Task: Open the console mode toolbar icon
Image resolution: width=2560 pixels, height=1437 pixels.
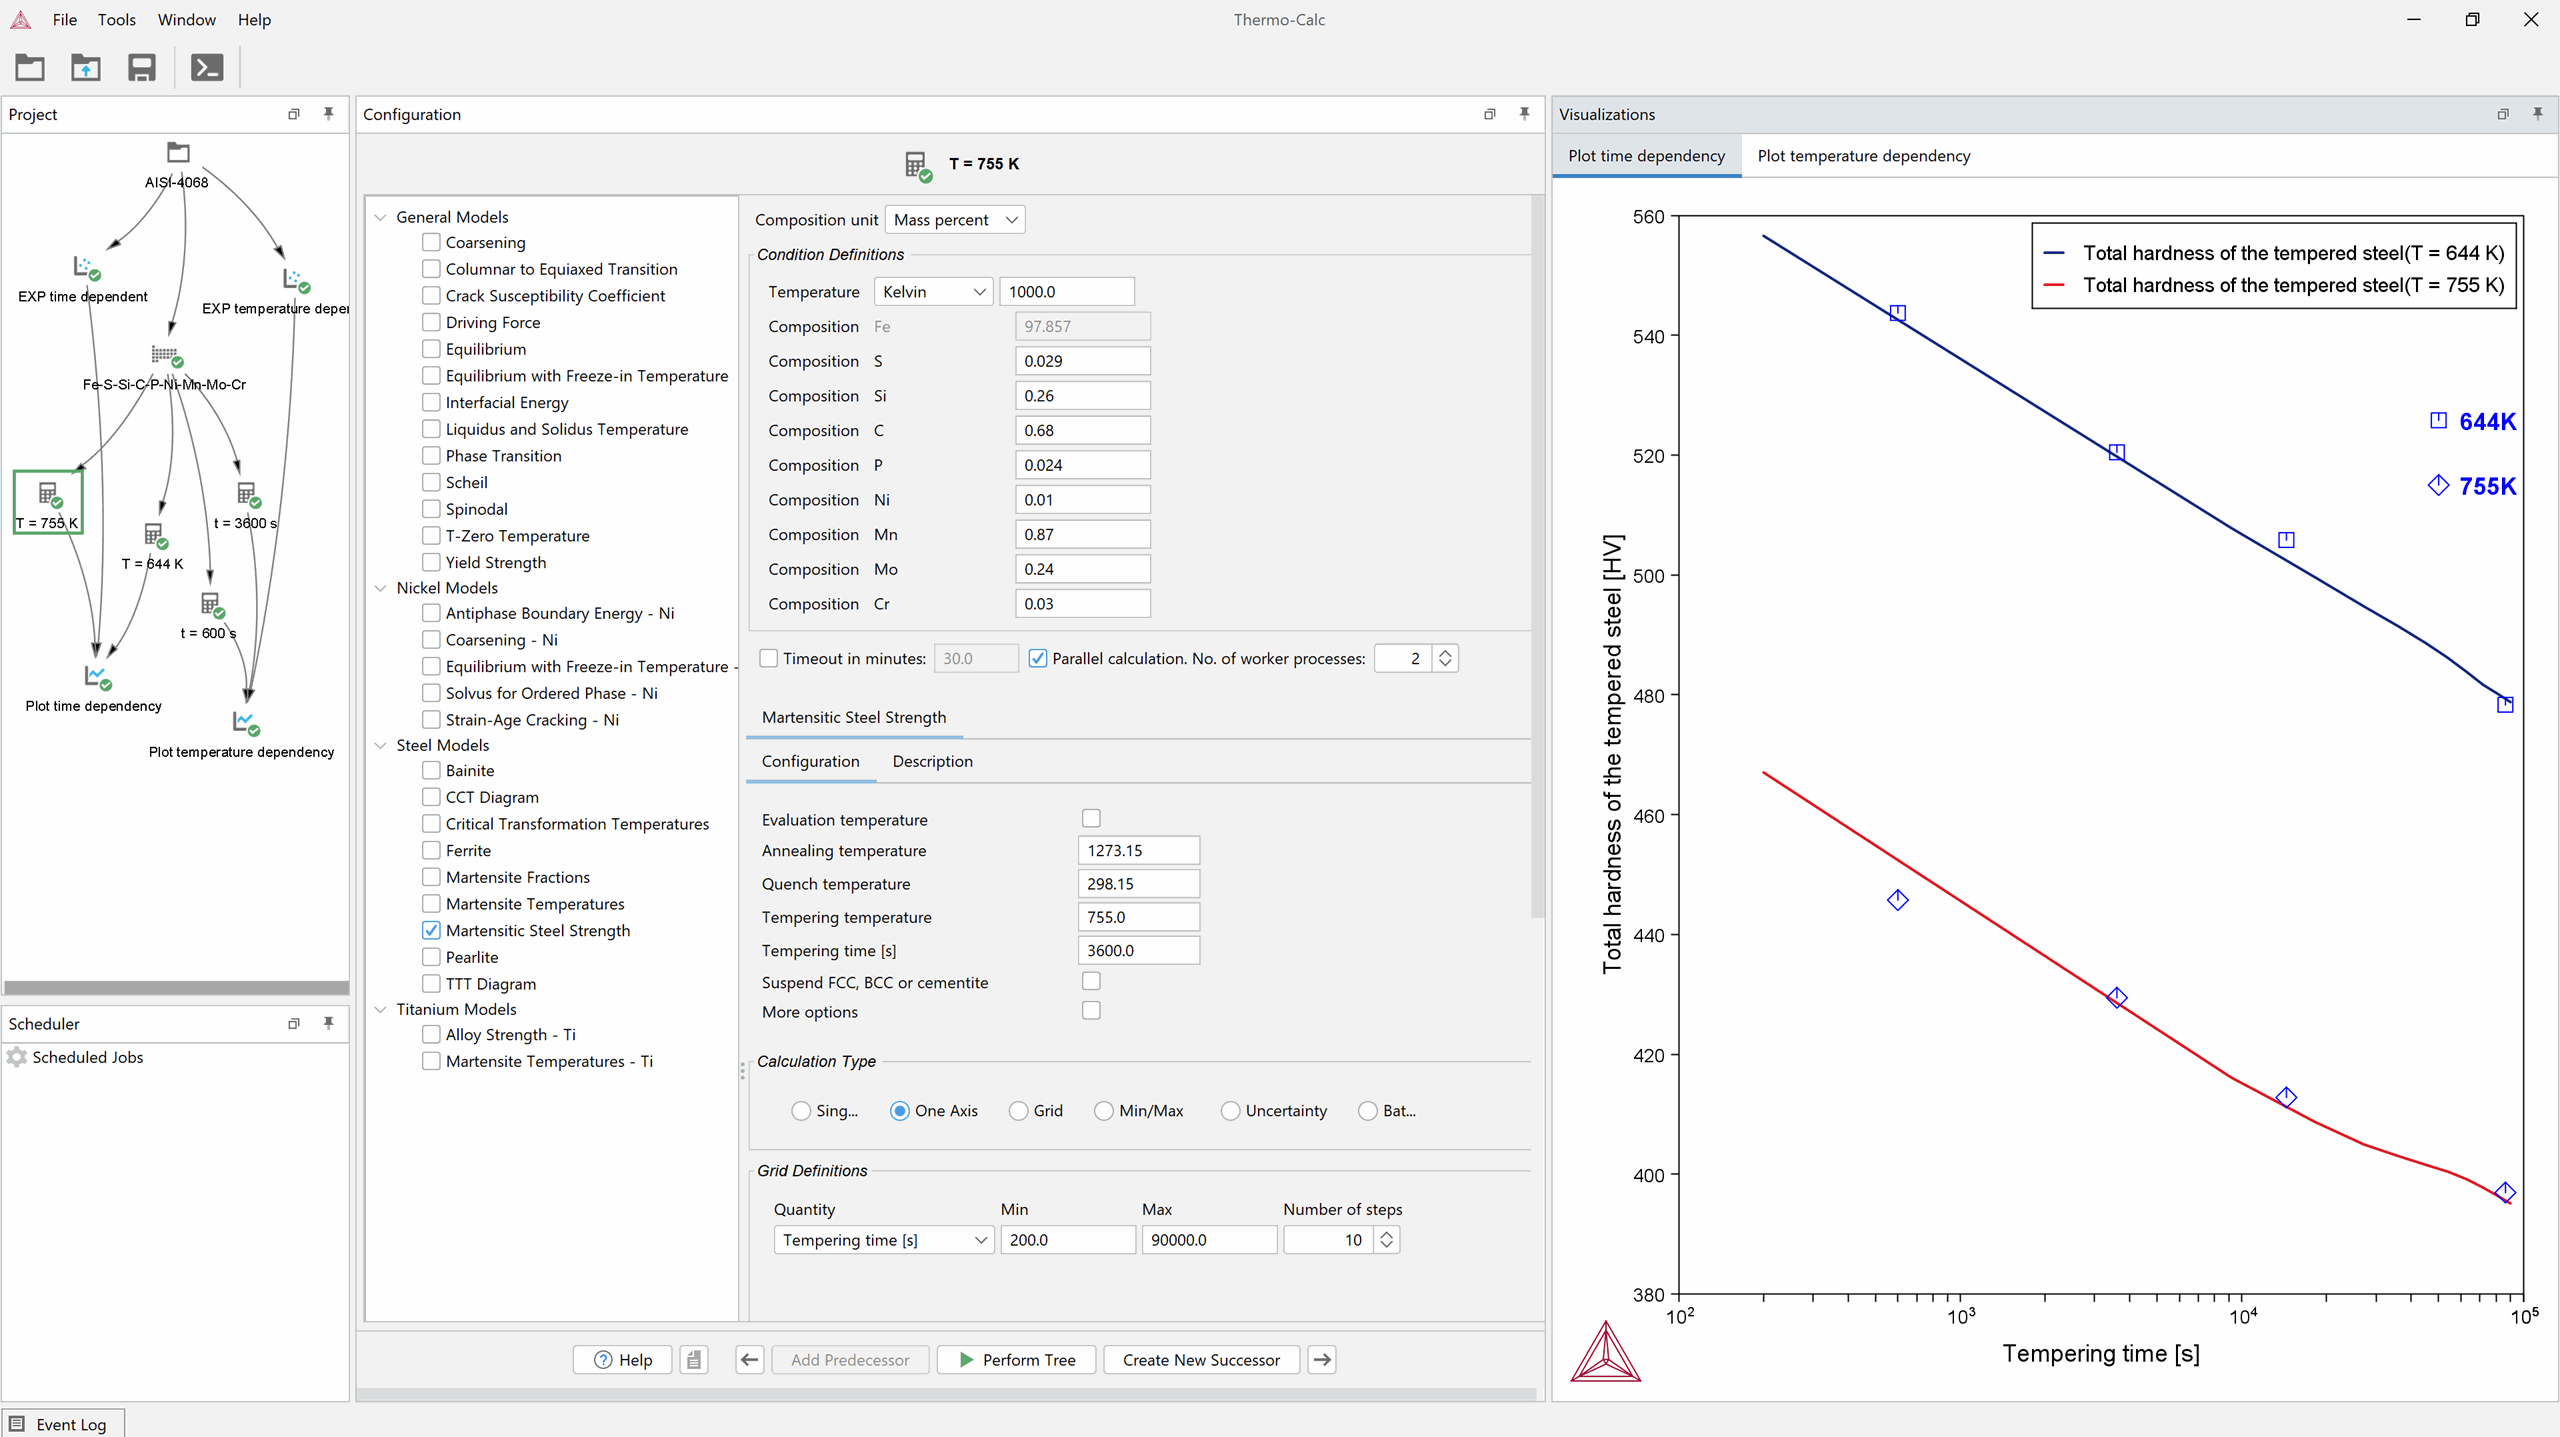Action: point(207,68)
